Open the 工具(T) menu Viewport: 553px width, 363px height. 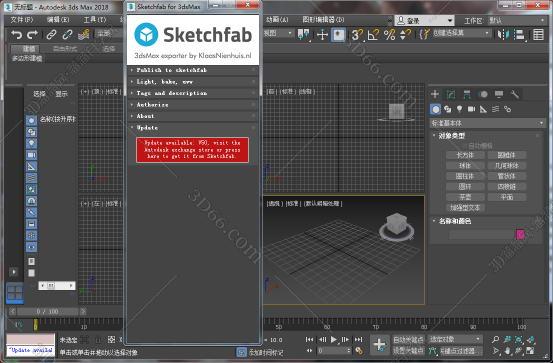pyautogui.click(x=95, y=19)
